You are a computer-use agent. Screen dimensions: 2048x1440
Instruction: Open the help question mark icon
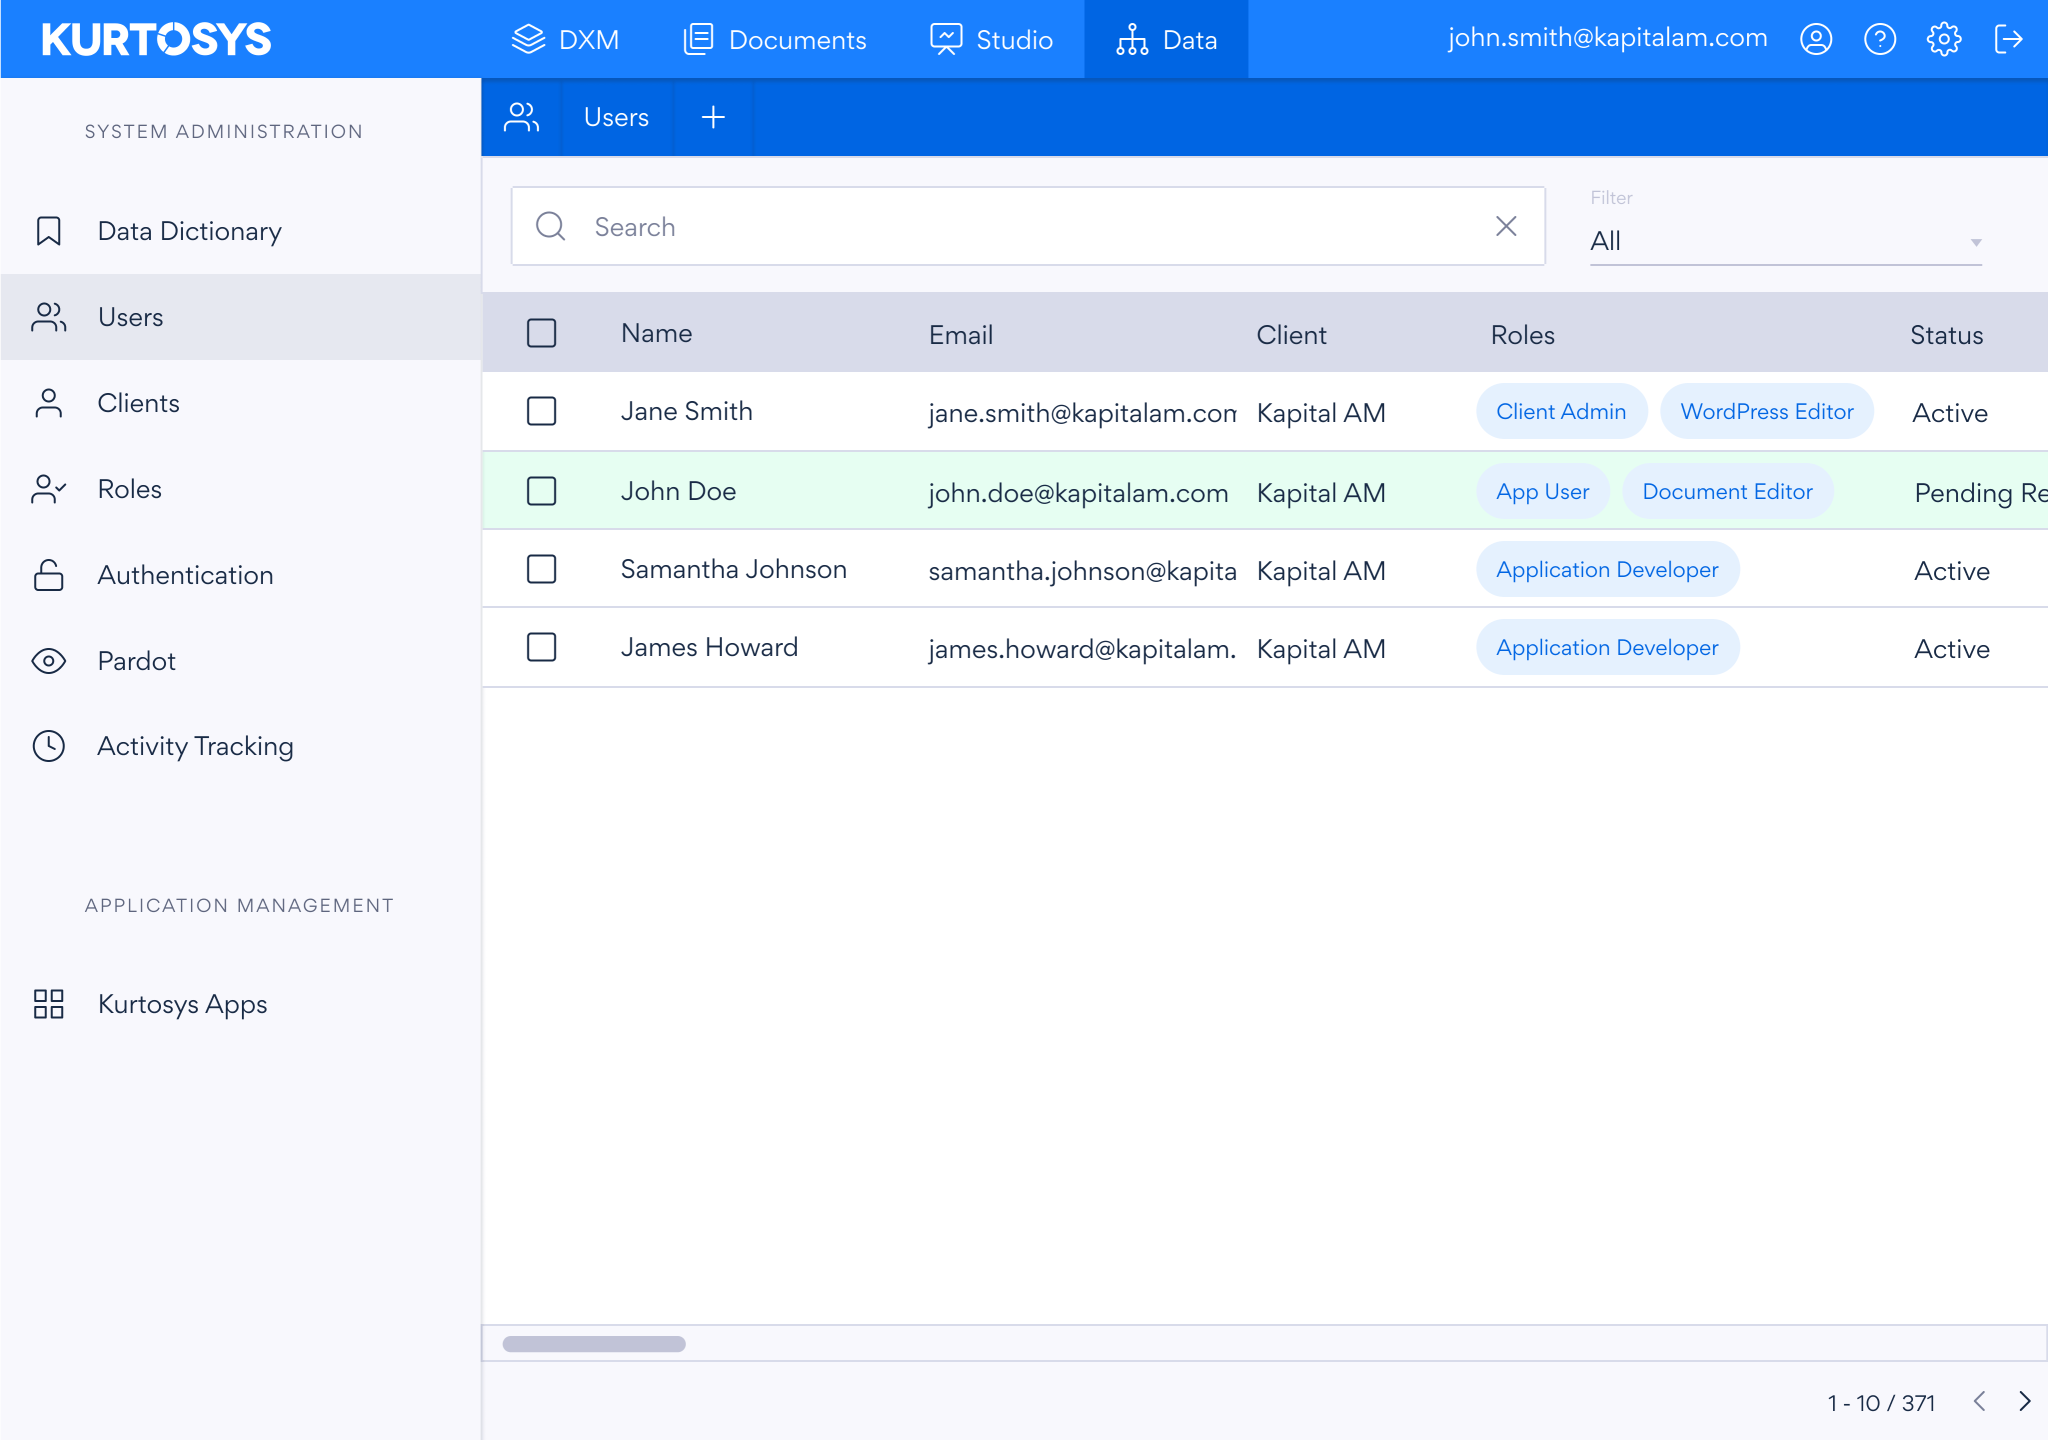click(x=1879, y=40)
